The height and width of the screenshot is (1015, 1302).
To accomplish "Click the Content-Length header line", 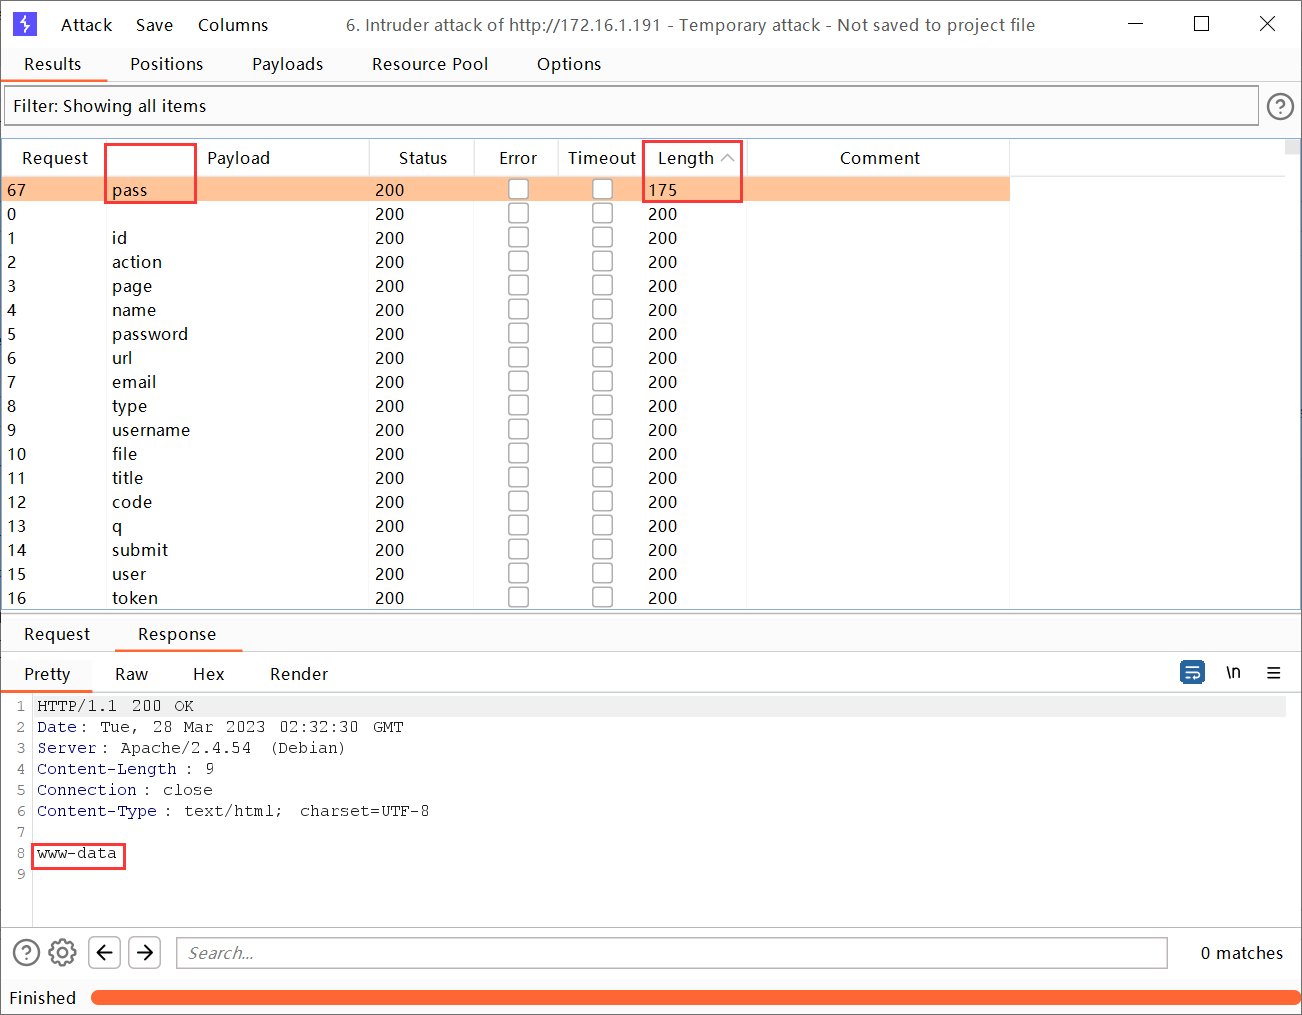I will pos(126,769).
